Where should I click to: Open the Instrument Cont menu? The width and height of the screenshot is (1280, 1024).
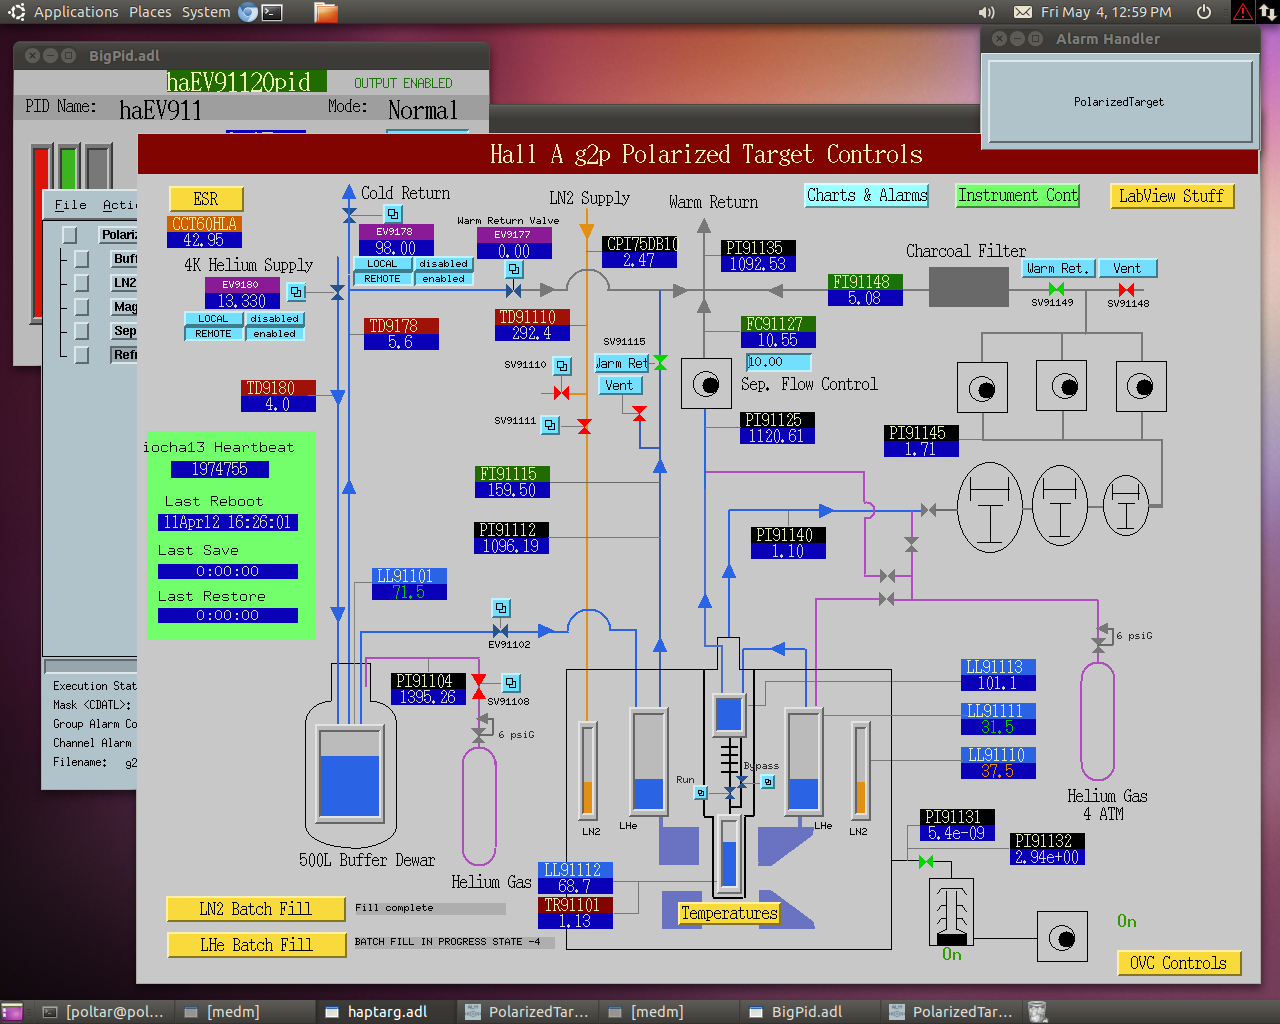click(x=1018, y=196)
